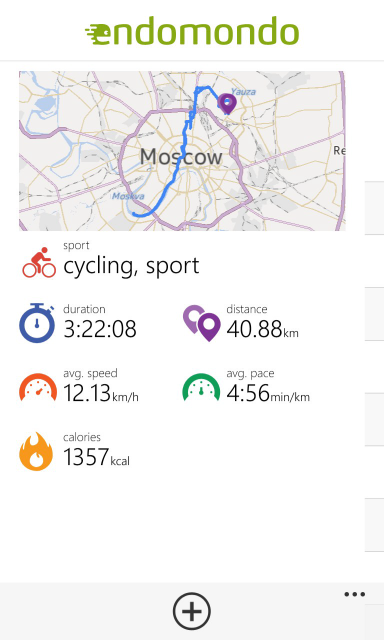Tap the 12.13 km/h average speed value
Image resolution: width=384 pixels, height=640 pixels.
pyautogui.click(x=101, y=393)
